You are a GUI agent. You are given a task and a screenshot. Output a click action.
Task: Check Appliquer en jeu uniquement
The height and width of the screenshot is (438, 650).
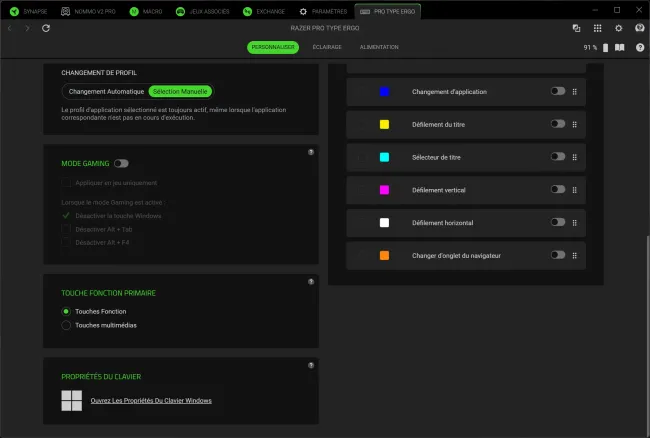[66, 183]
